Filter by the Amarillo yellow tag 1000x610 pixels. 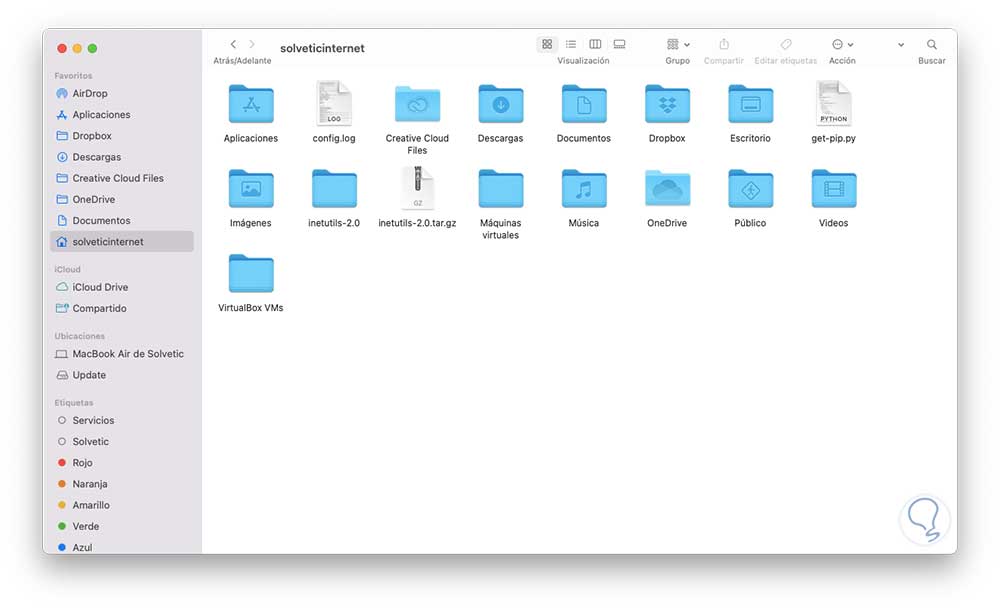(122, 505)
